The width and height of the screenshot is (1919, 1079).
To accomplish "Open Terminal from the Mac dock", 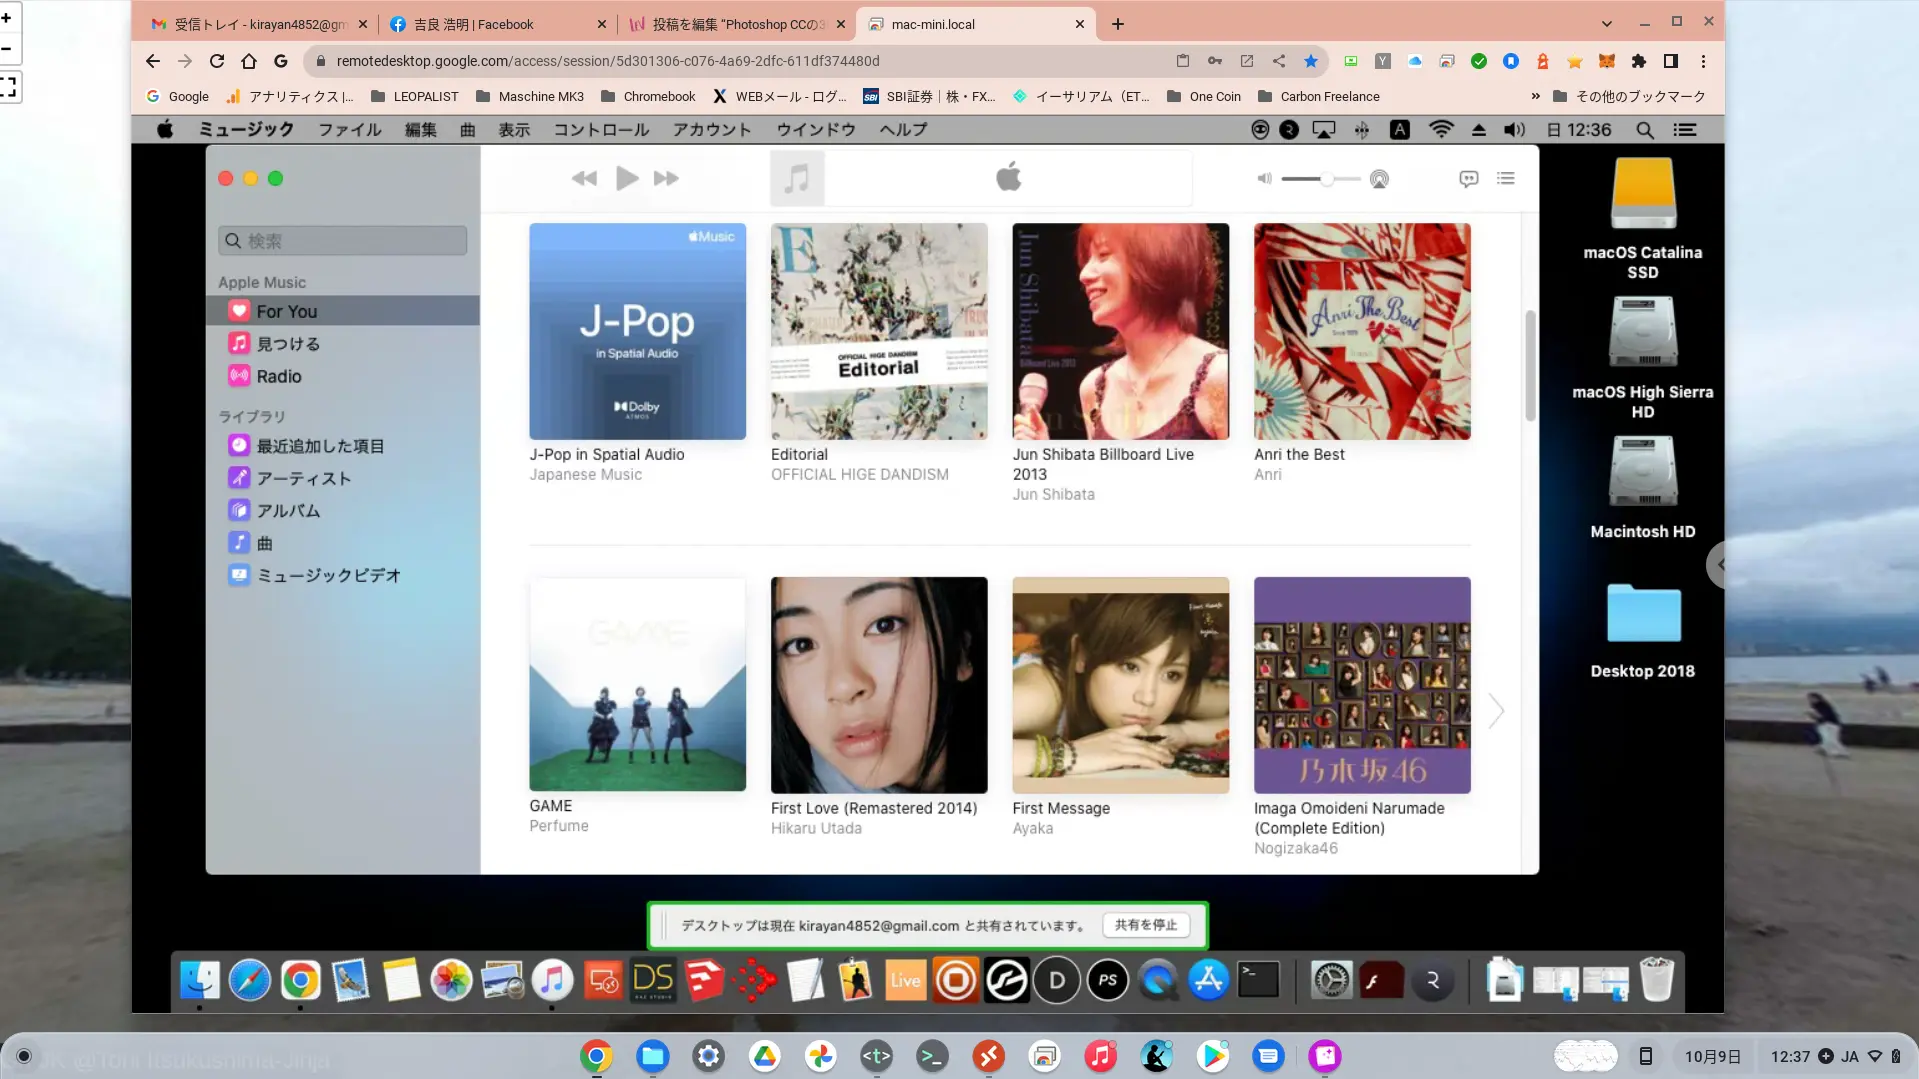I will click(1258, 980).
